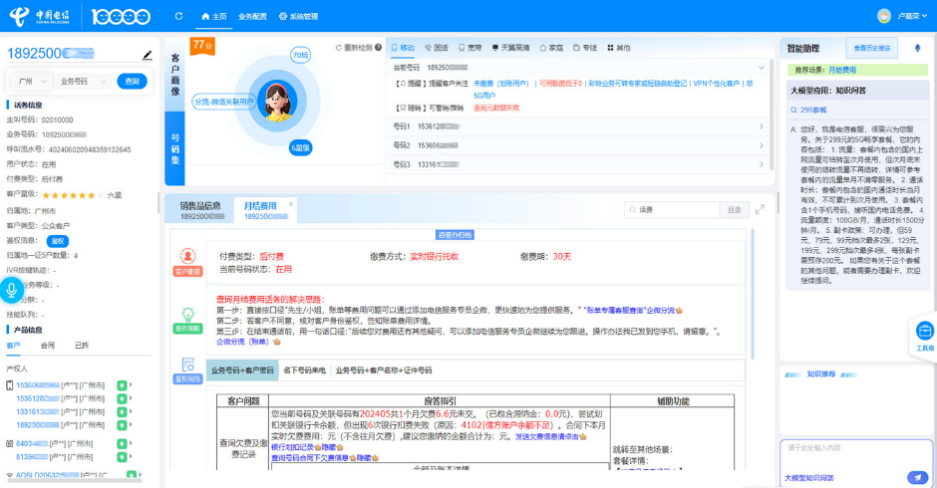937x488 pixels.
Task: Click the 服务策略 lightbulb icon
Action: pos(187,316)
